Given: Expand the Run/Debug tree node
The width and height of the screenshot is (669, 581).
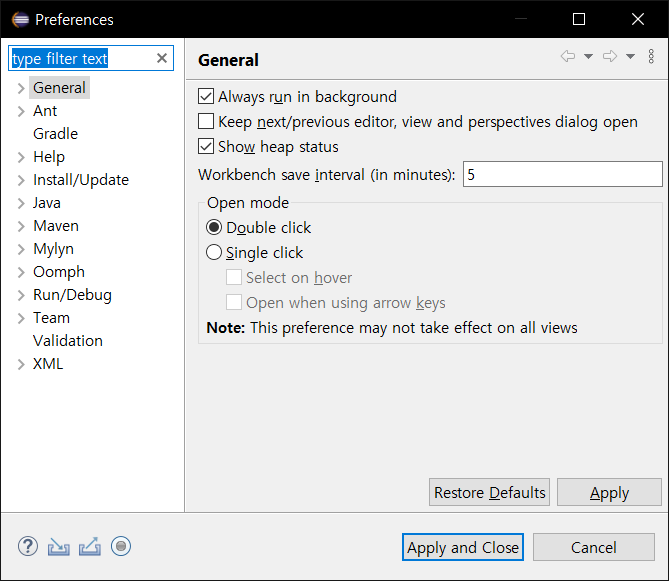Looking at the screenshot, I should tap(21, 296).
